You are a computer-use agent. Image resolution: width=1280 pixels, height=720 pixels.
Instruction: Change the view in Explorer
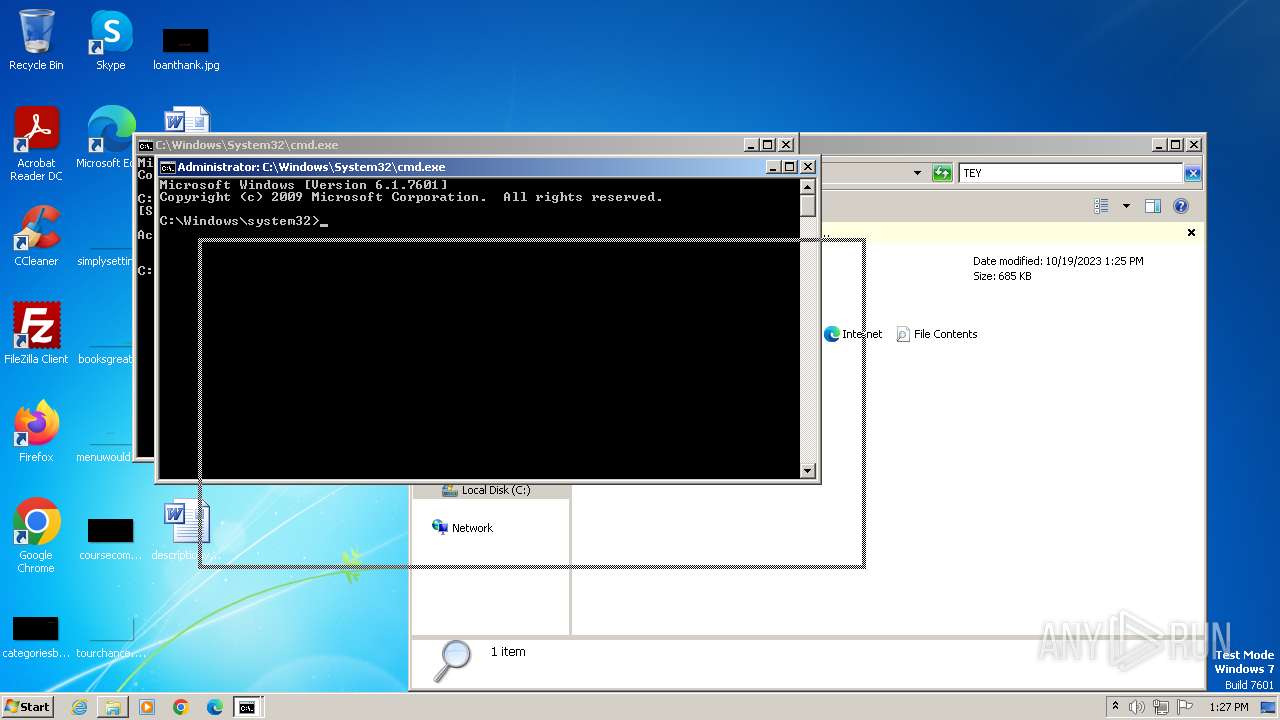click(x=1101, y=206)
